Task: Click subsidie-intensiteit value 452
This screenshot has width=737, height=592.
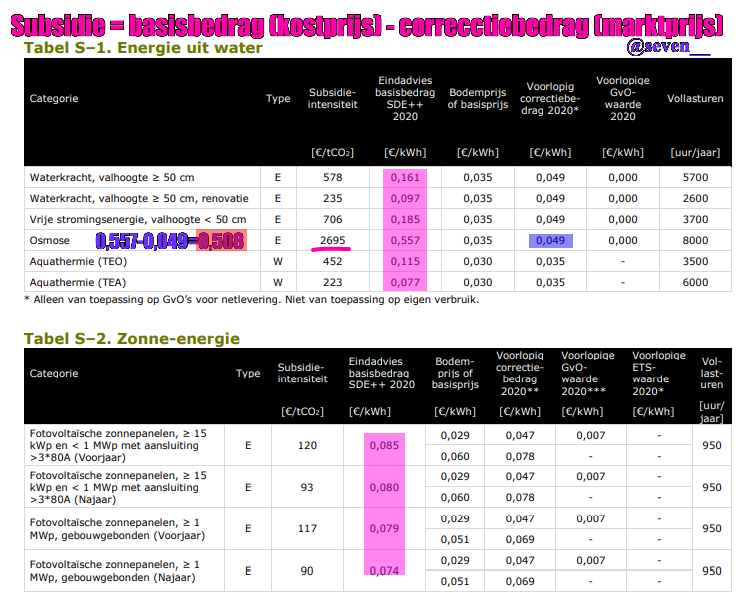Action: pyautogui.click(x=332, y=261)
